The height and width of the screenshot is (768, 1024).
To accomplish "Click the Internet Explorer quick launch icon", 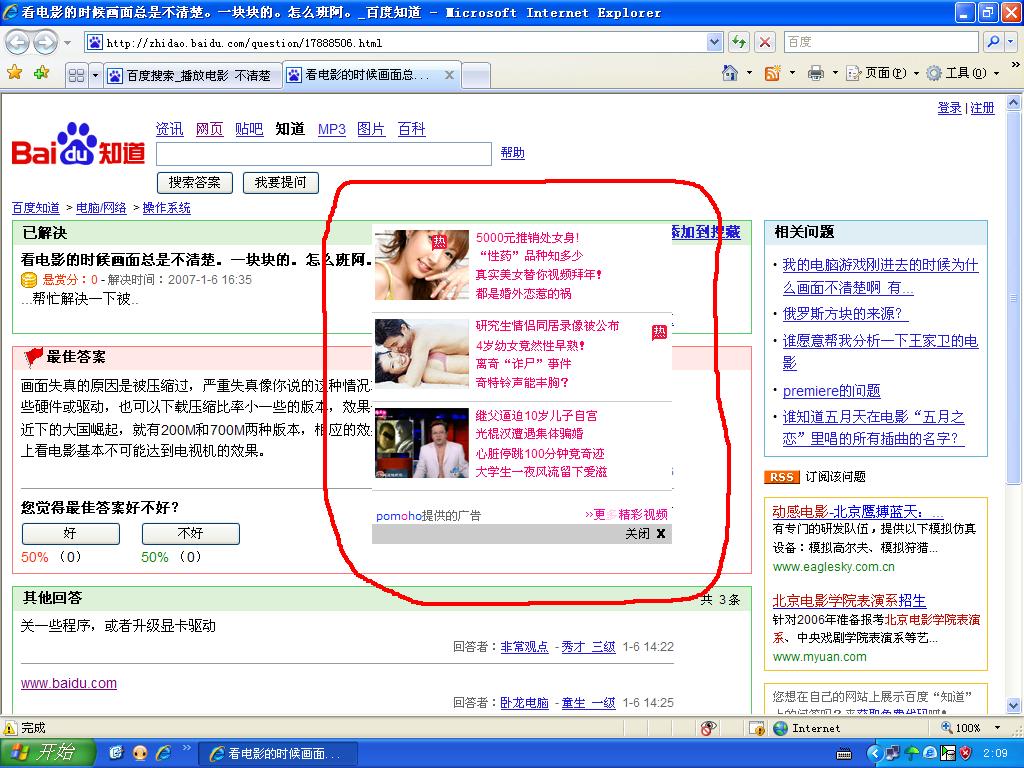I will click(x=163, y=754).
